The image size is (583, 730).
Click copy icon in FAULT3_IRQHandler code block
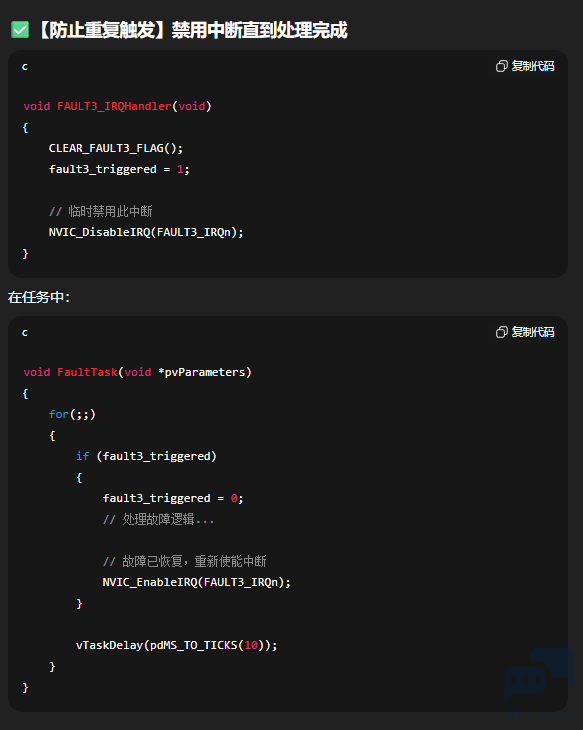(x=502, y=66)
